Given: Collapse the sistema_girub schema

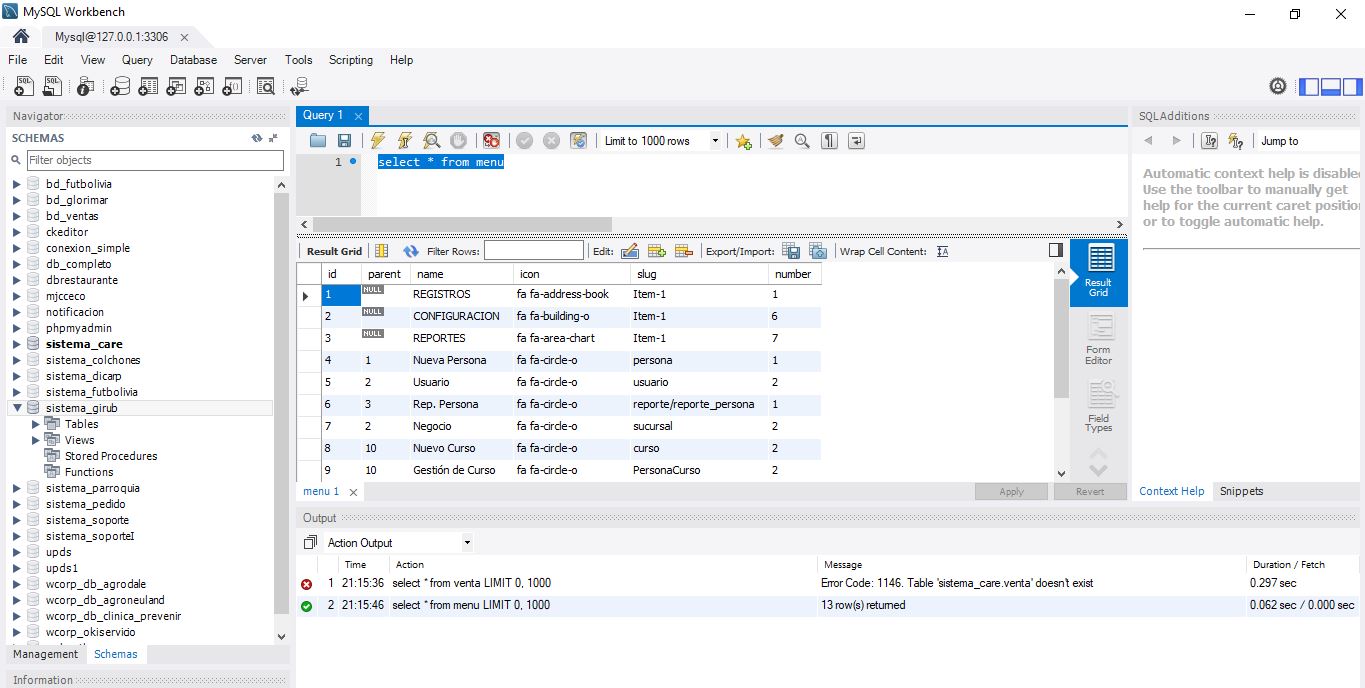Looking at the screenshot, I should [17, 408].
